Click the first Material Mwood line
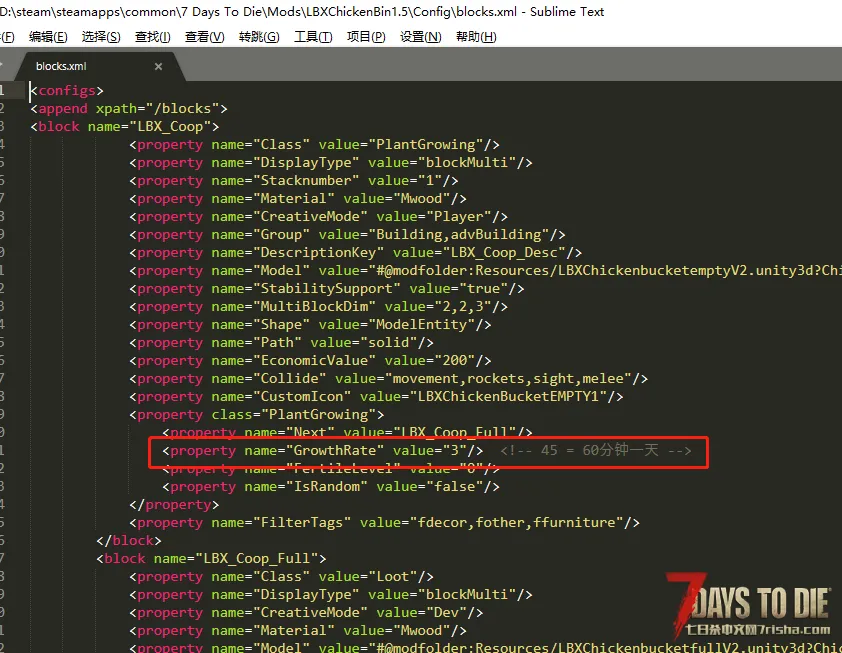The width and height of the screenshot is (842, 653). coord(298,199)
